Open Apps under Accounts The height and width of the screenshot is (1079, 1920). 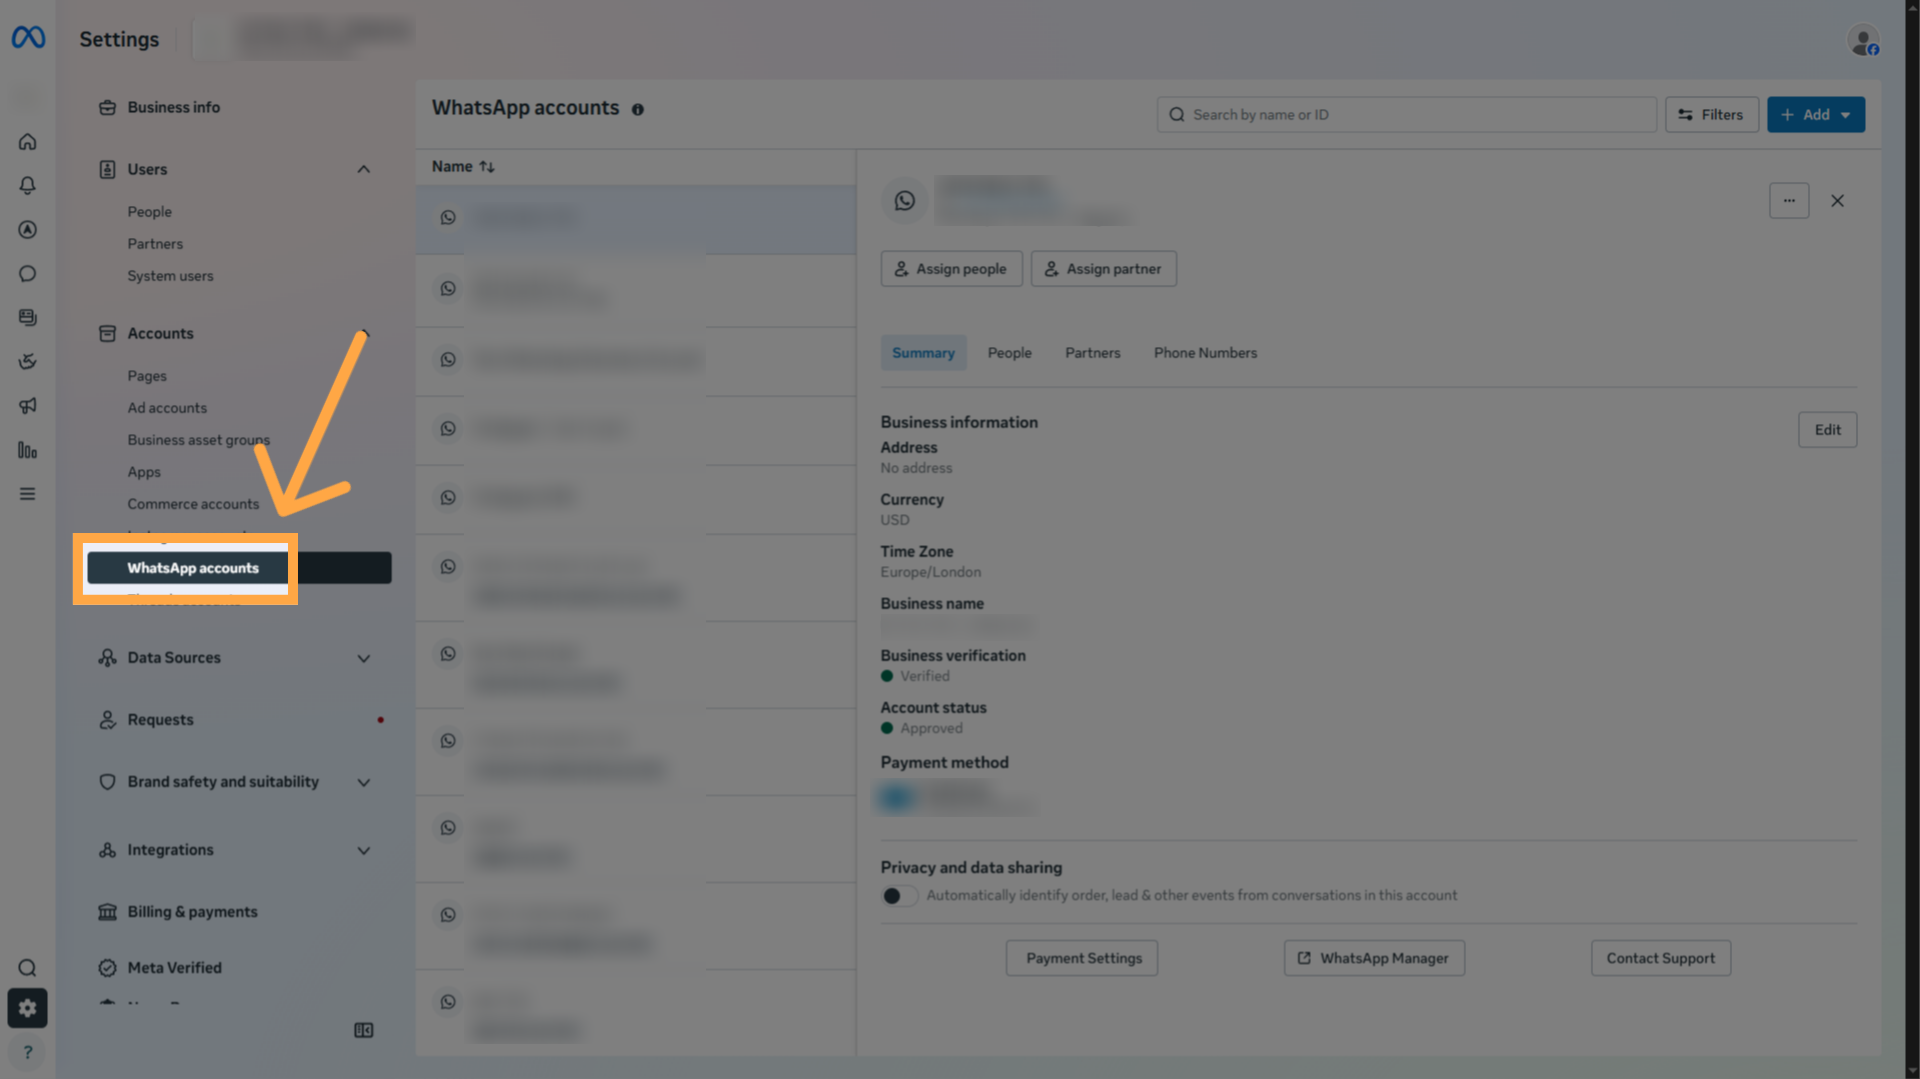[x=144, y=472]
